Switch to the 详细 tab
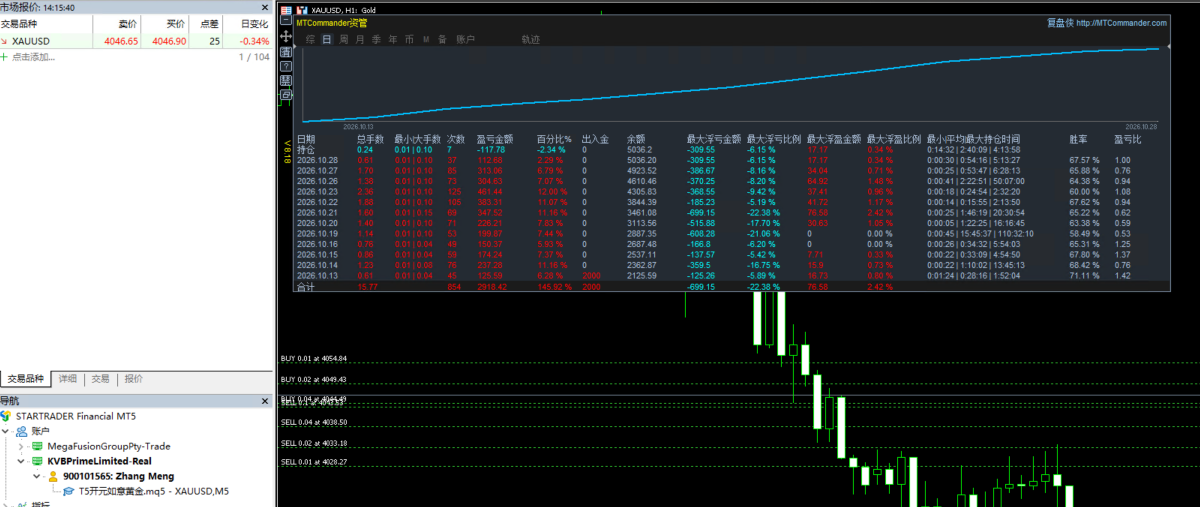The height and width of the screenshot is (507, 1200). [x=68, y=379]
